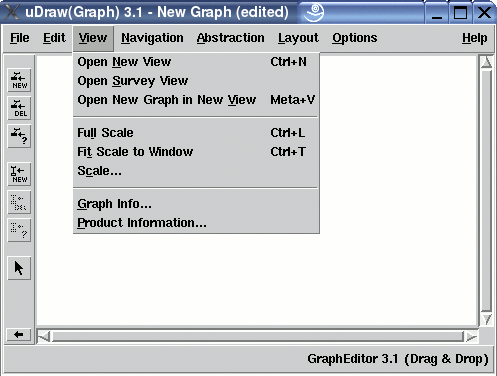Open the Navigation menu

point(152,38)
